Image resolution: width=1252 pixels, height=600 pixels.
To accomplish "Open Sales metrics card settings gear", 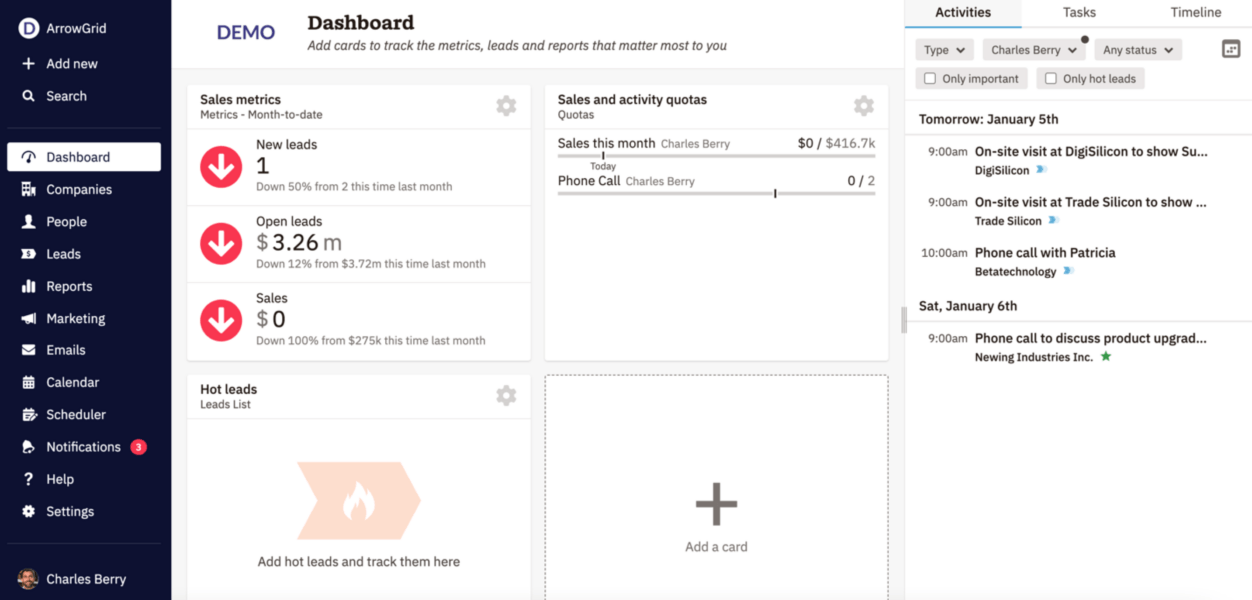I will [507, 105].
